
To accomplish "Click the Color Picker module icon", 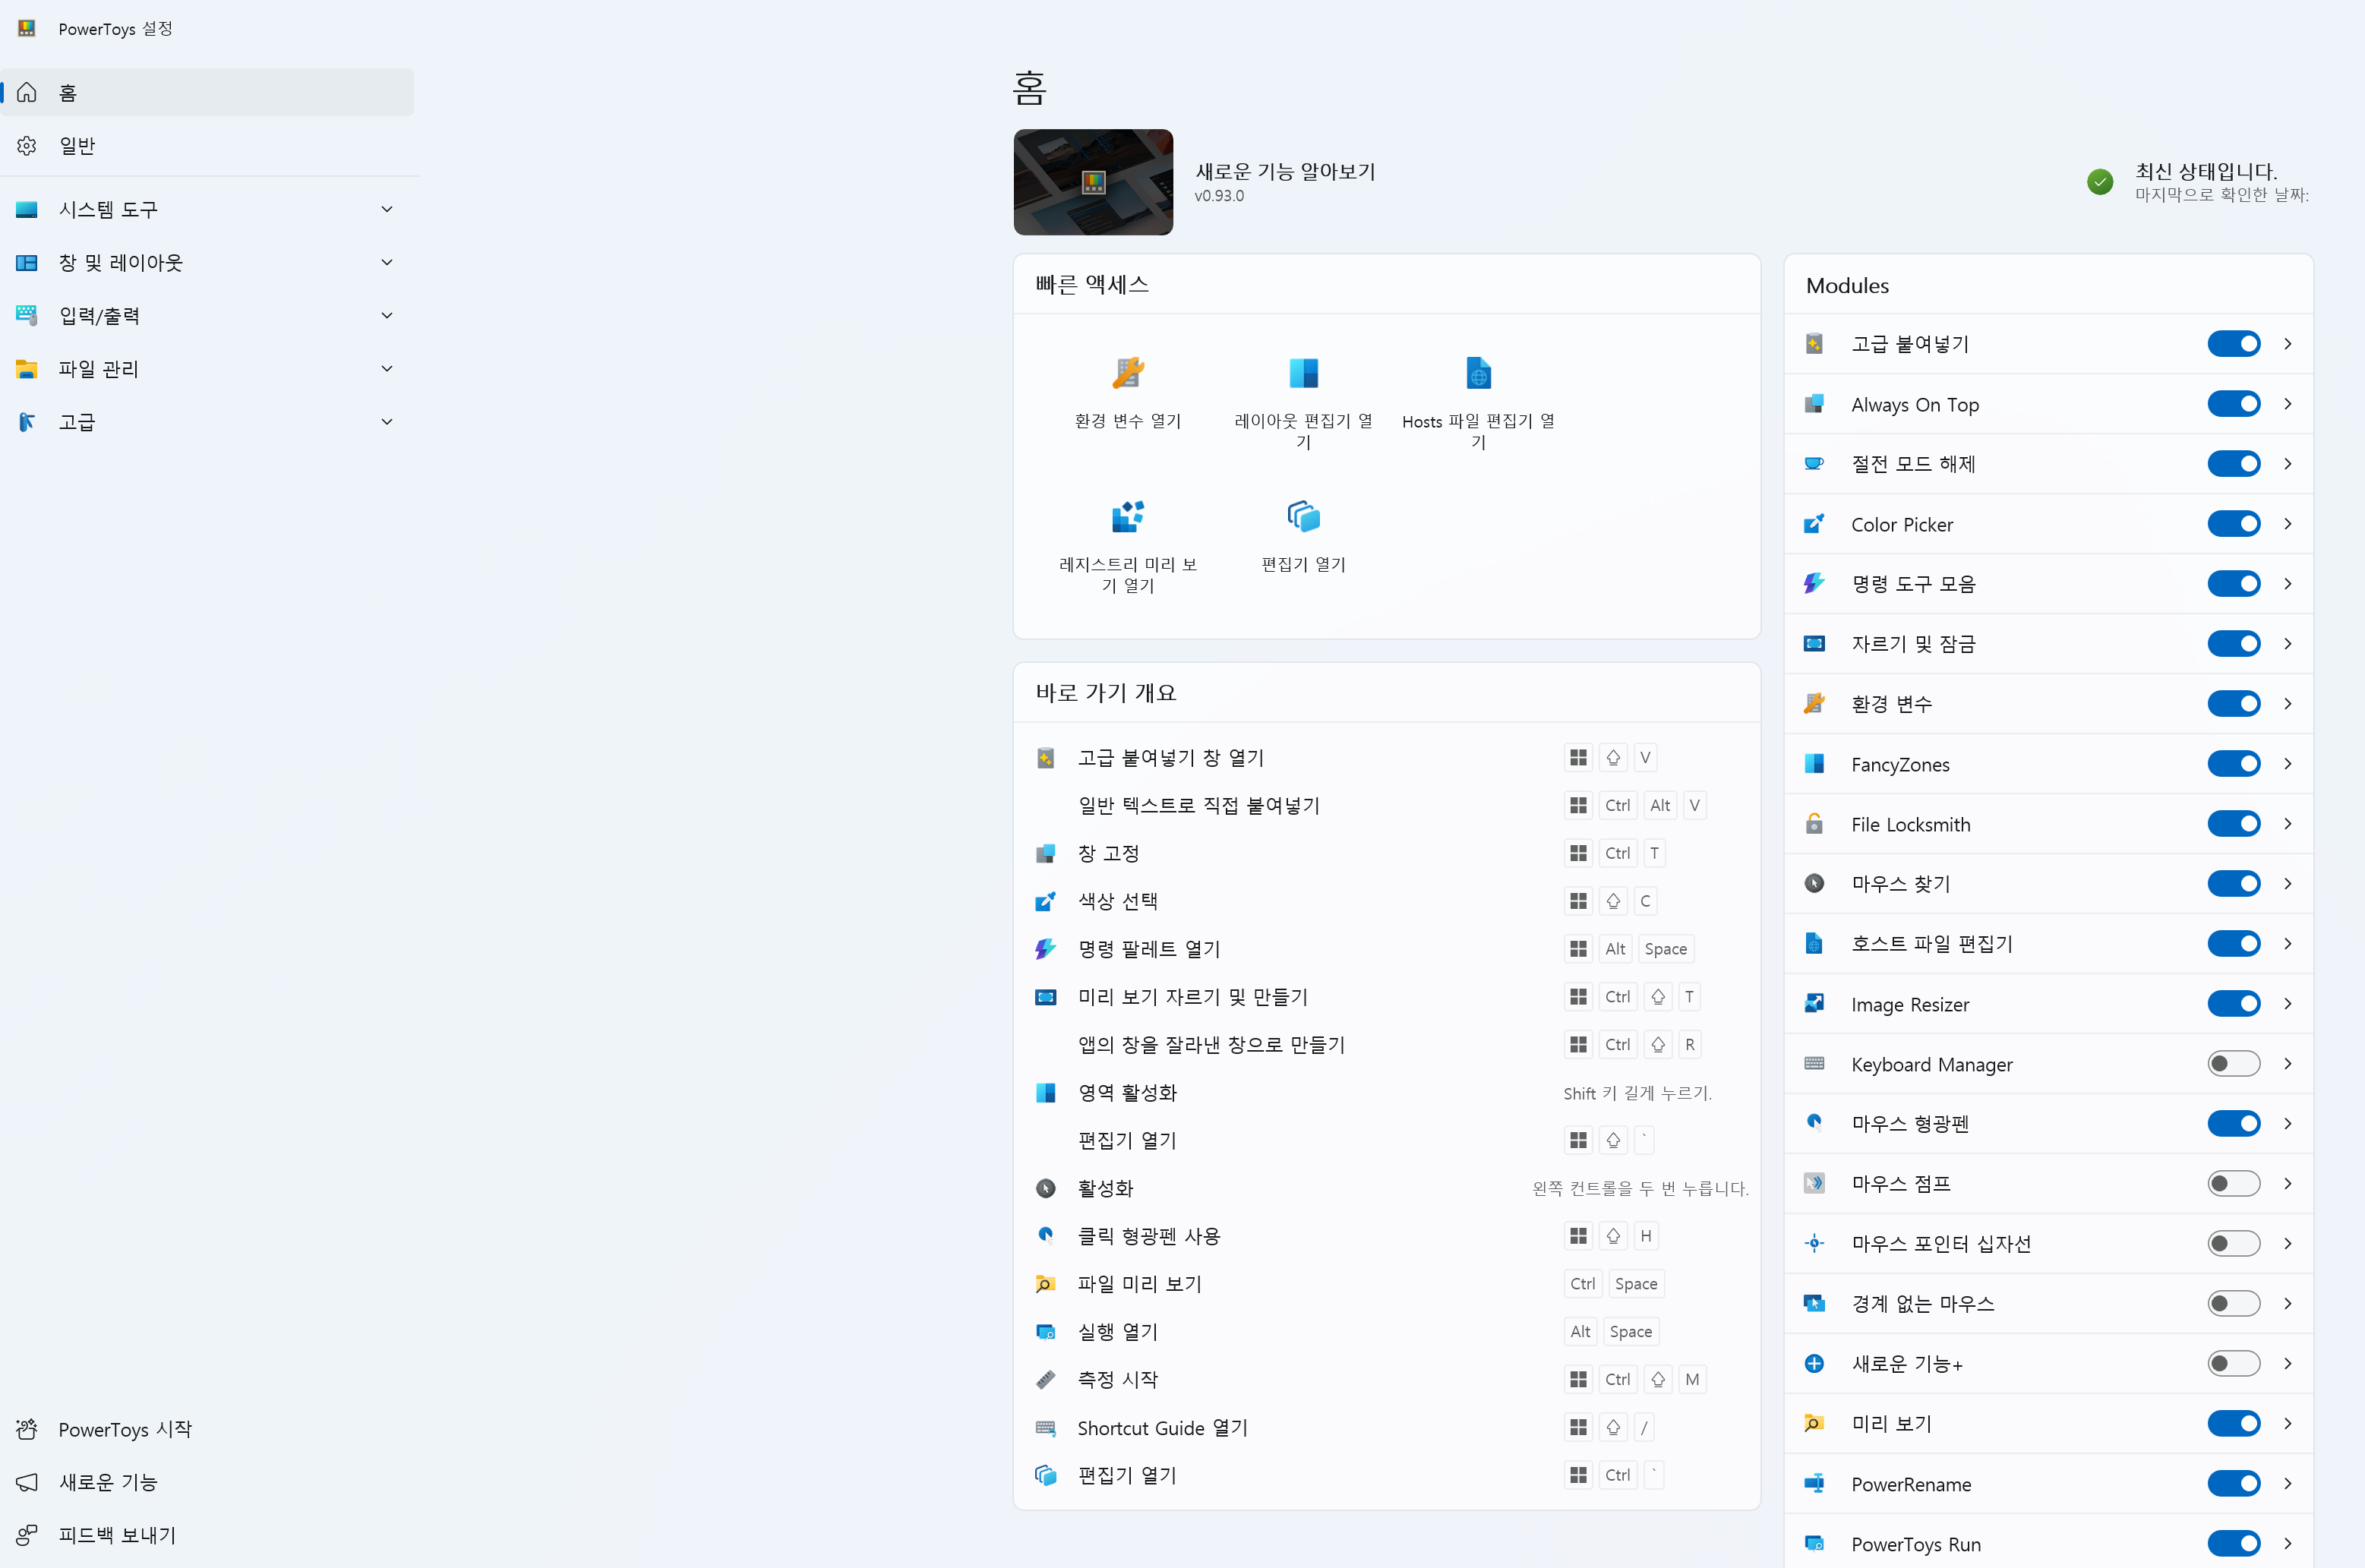I will pyautogui.click(x=1813, y=524).
